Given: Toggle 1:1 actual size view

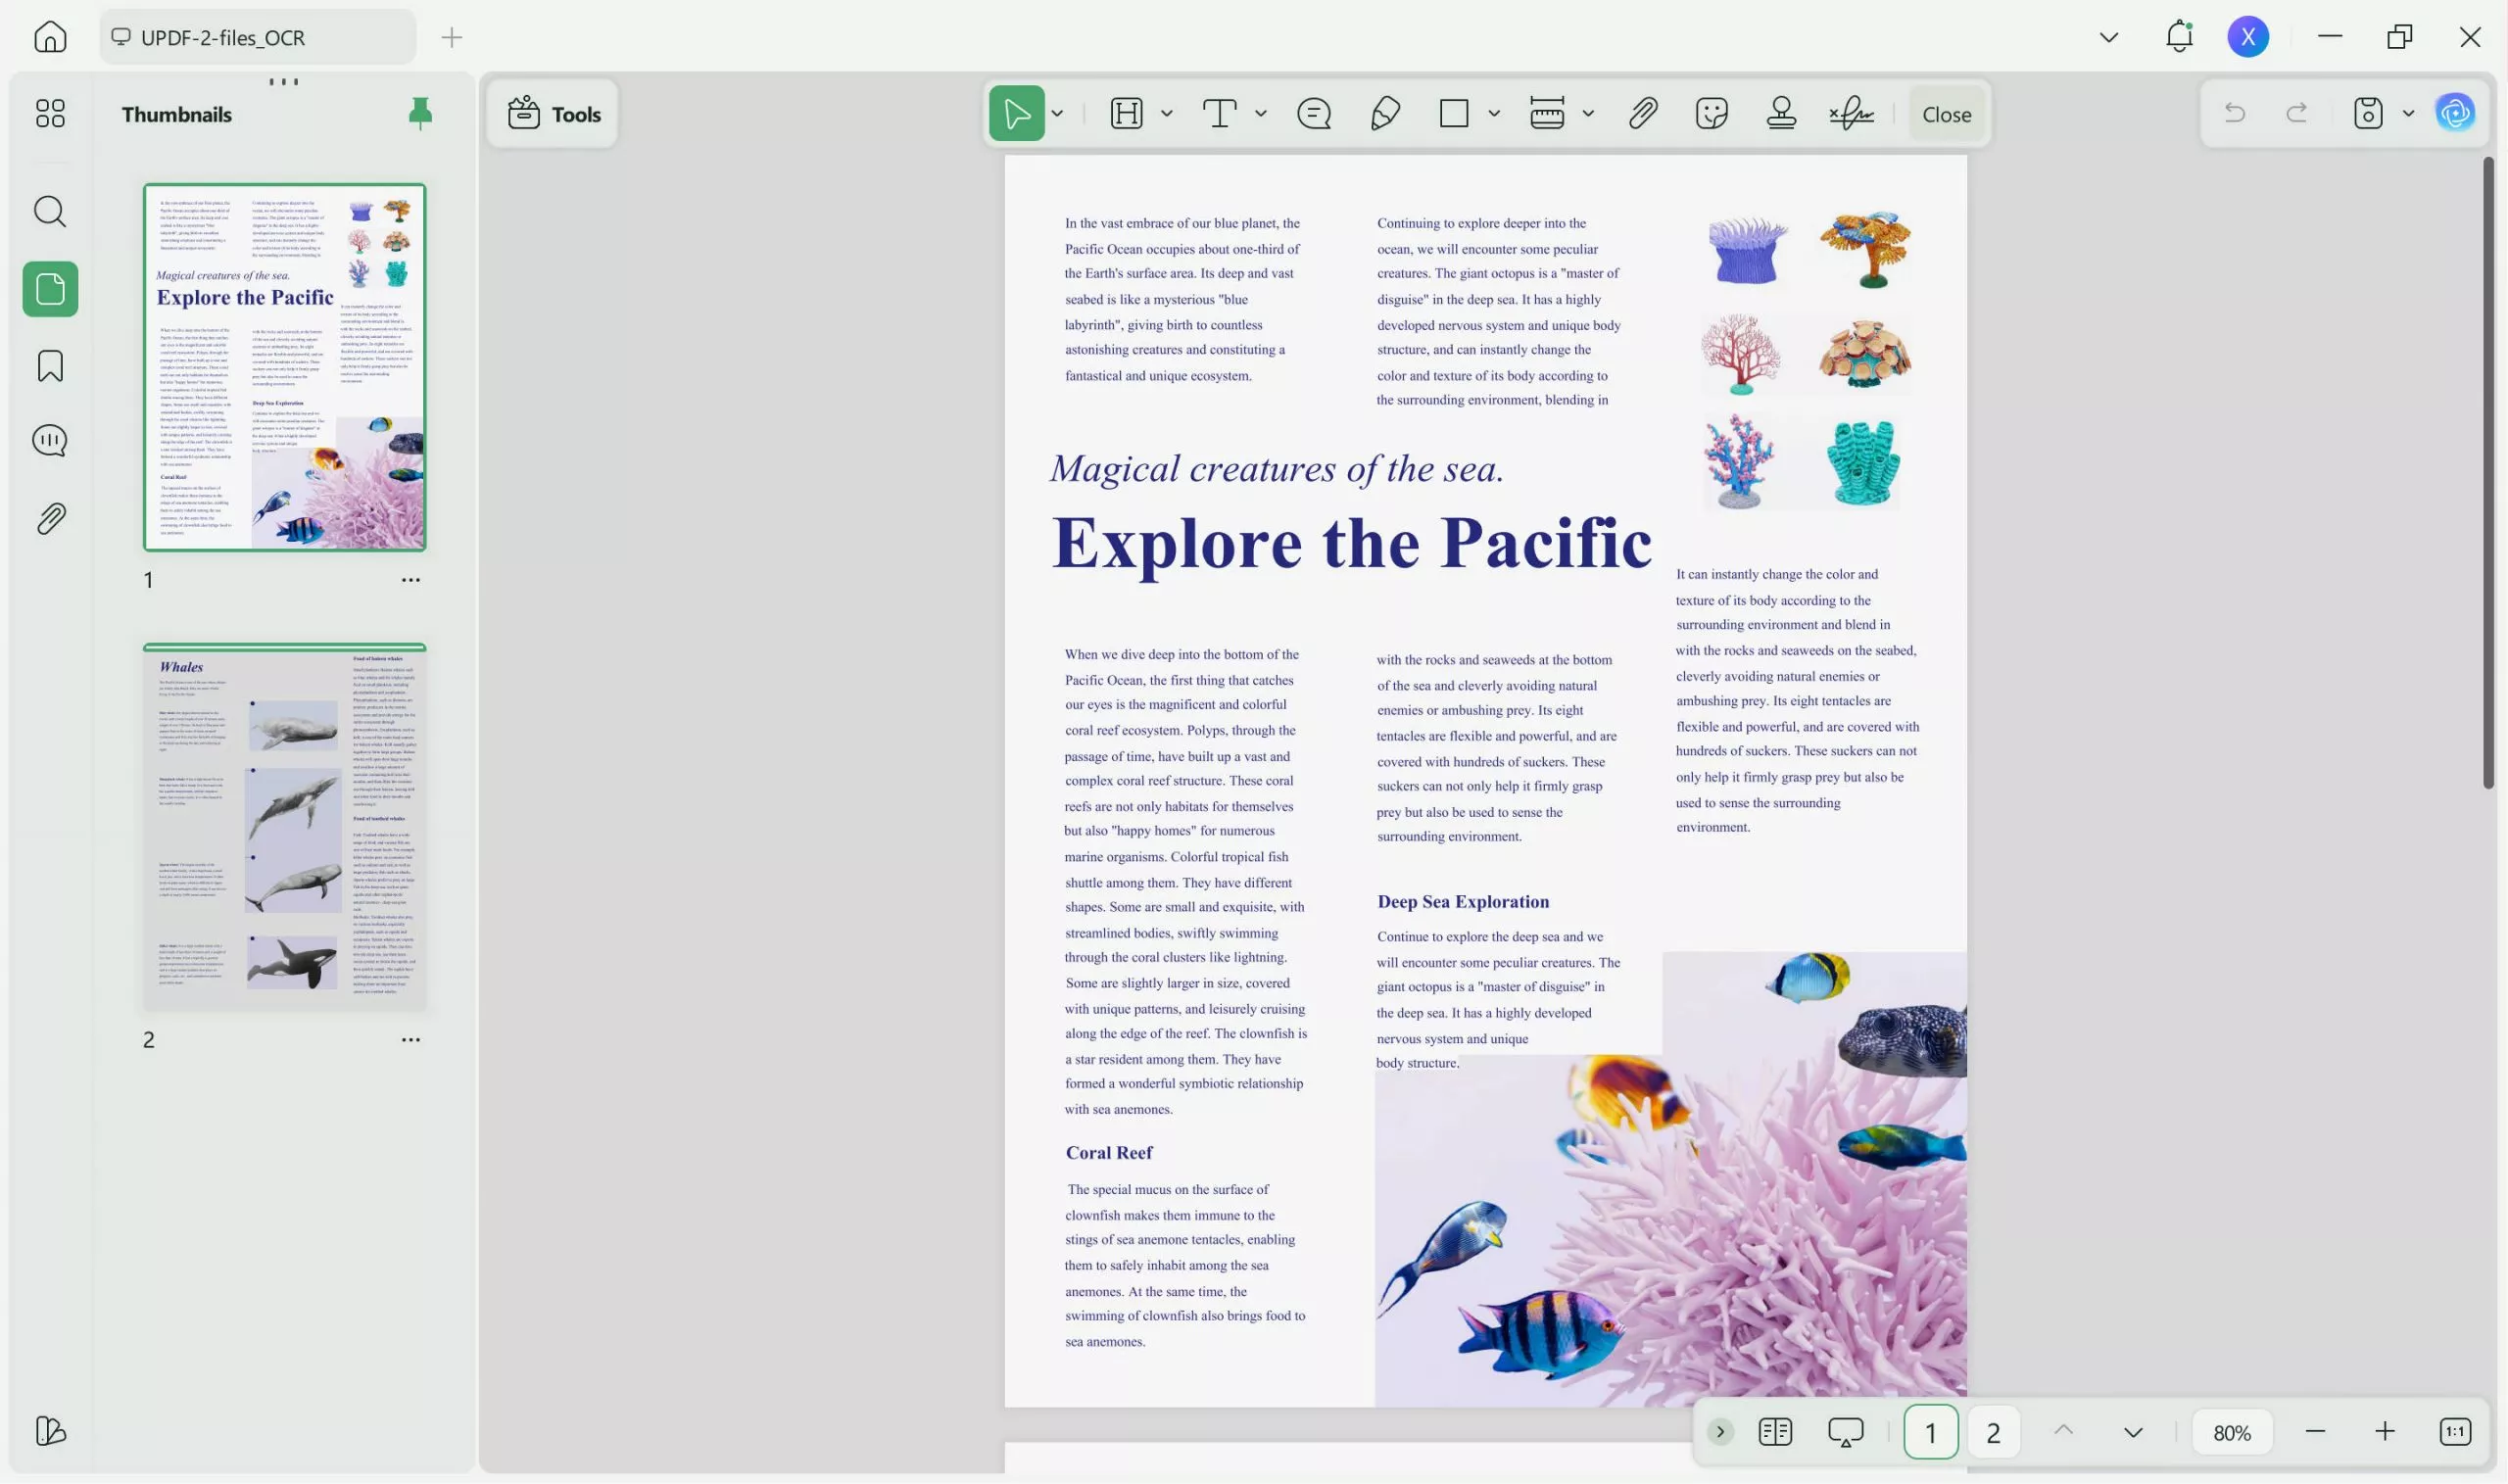Looking at the screenshot, I should point(2456,1431).
